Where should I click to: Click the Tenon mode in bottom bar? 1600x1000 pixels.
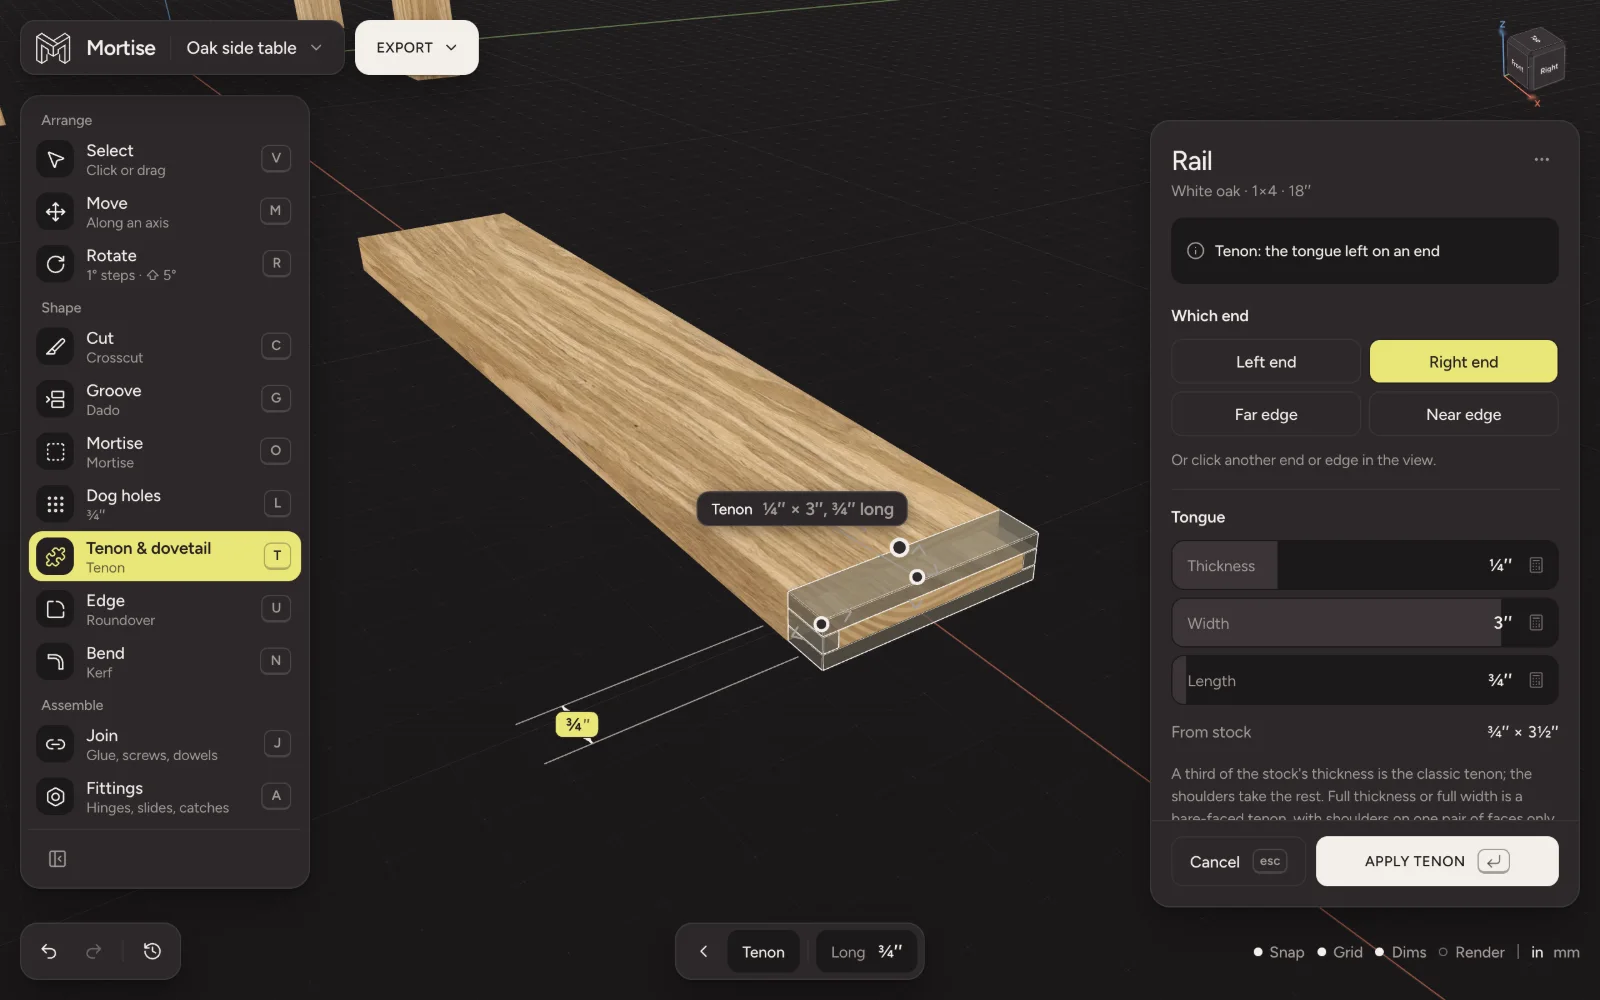(x=763, y=952)
